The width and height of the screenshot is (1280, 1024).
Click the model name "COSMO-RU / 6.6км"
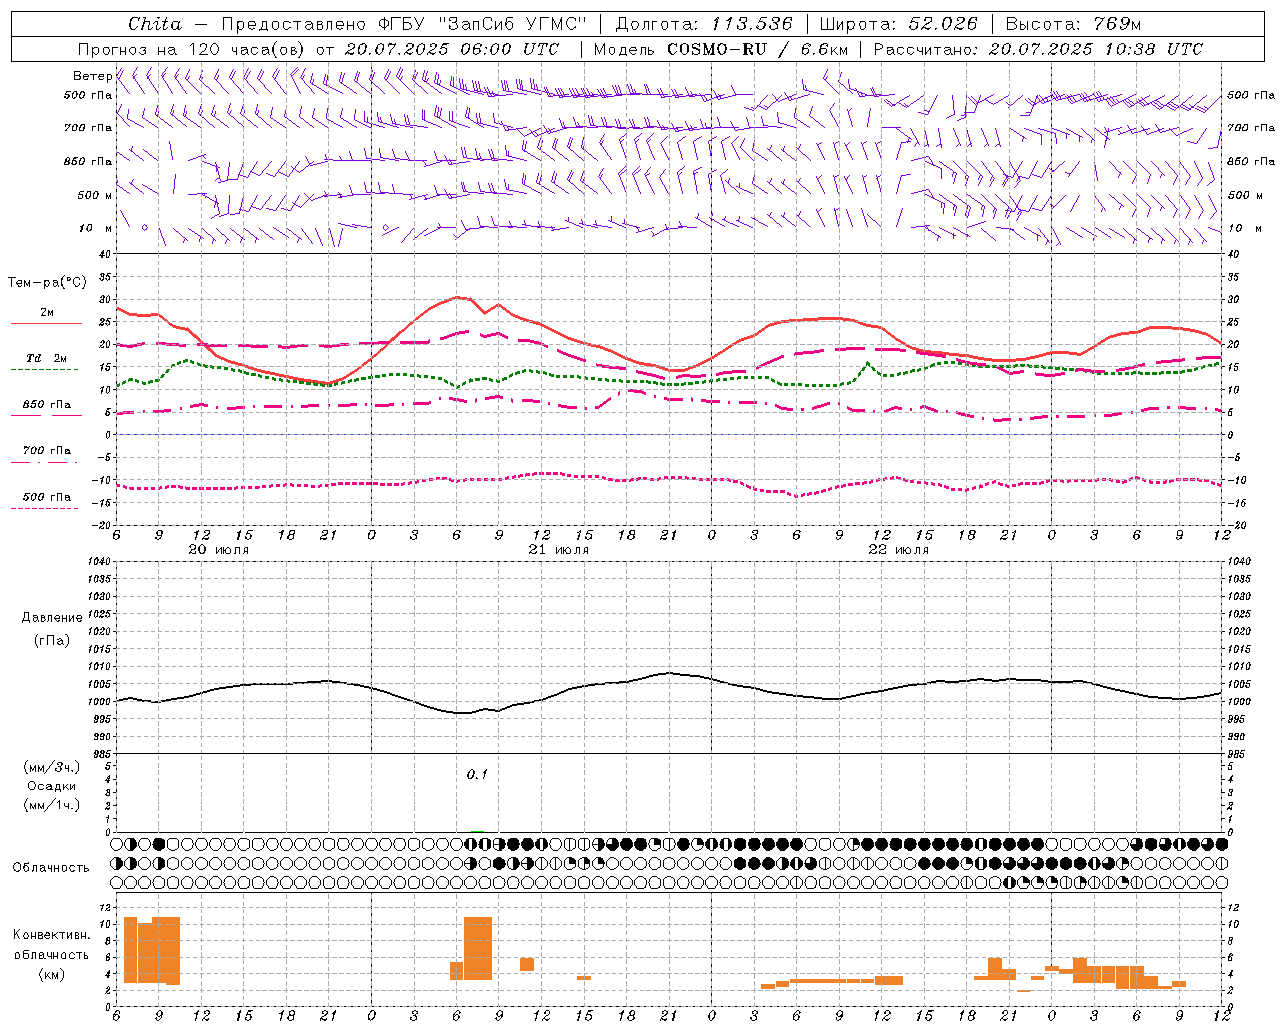coord(758,49)
